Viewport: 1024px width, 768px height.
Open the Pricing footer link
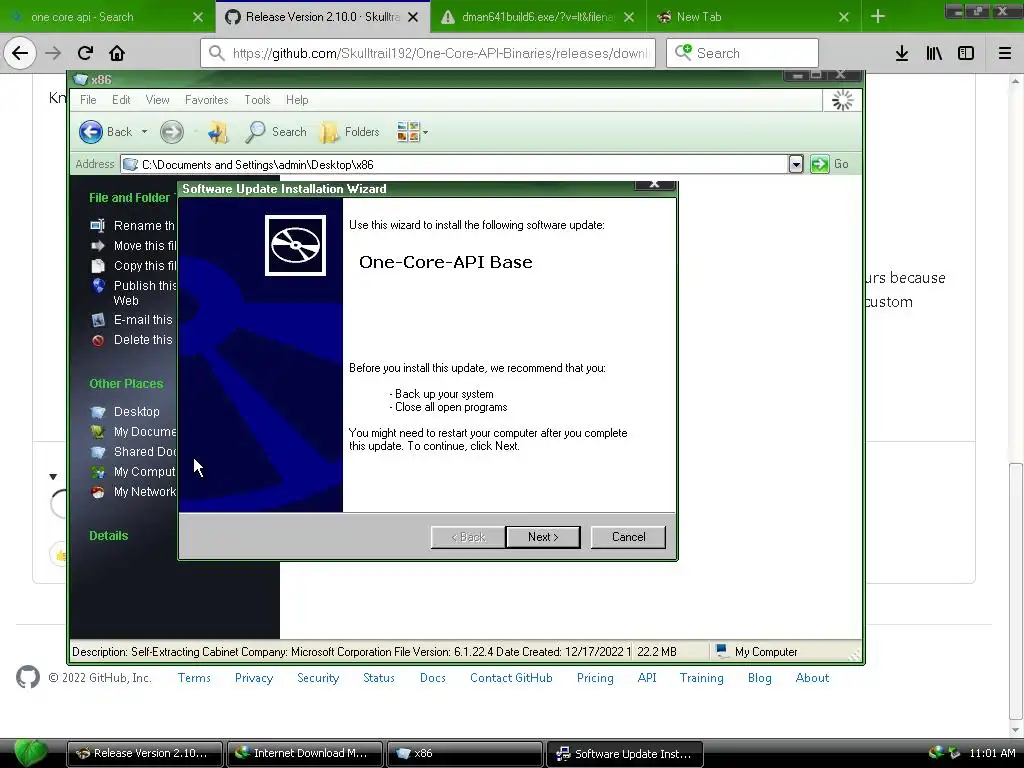[x=595, y=678]
